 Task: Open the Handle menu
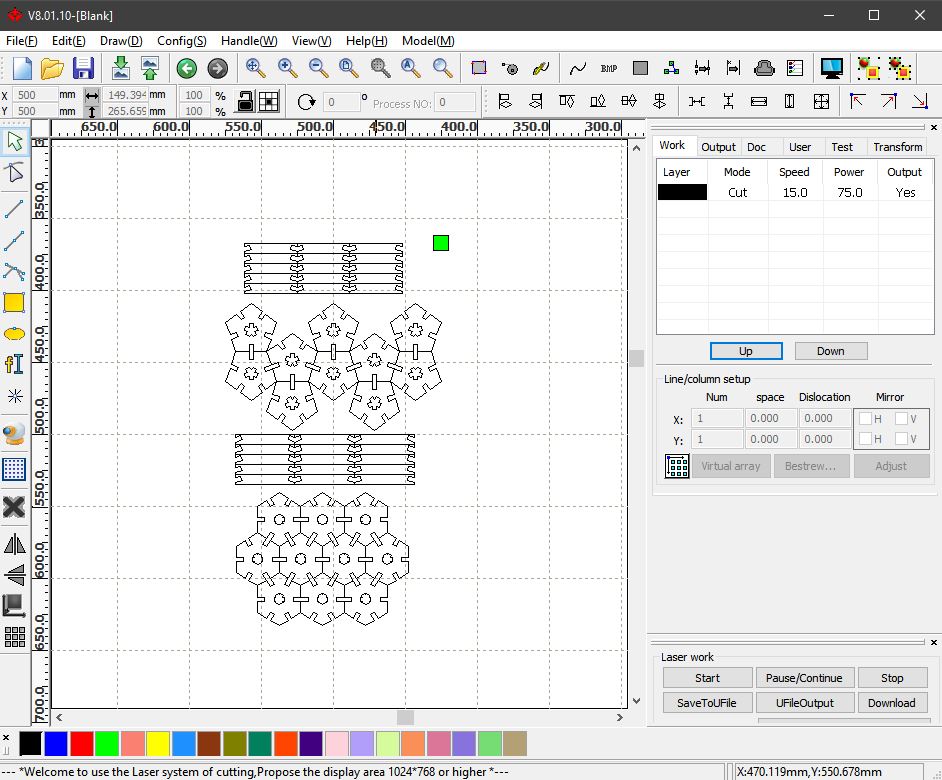[249, 41]
